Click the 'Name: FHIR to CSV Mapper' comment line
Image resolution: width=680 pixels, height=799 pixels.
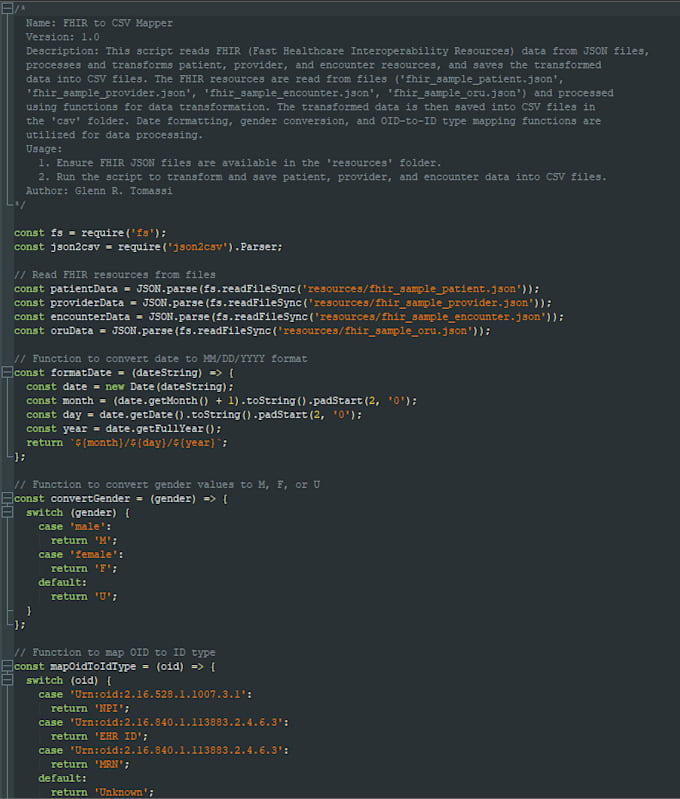pos(99,23)
